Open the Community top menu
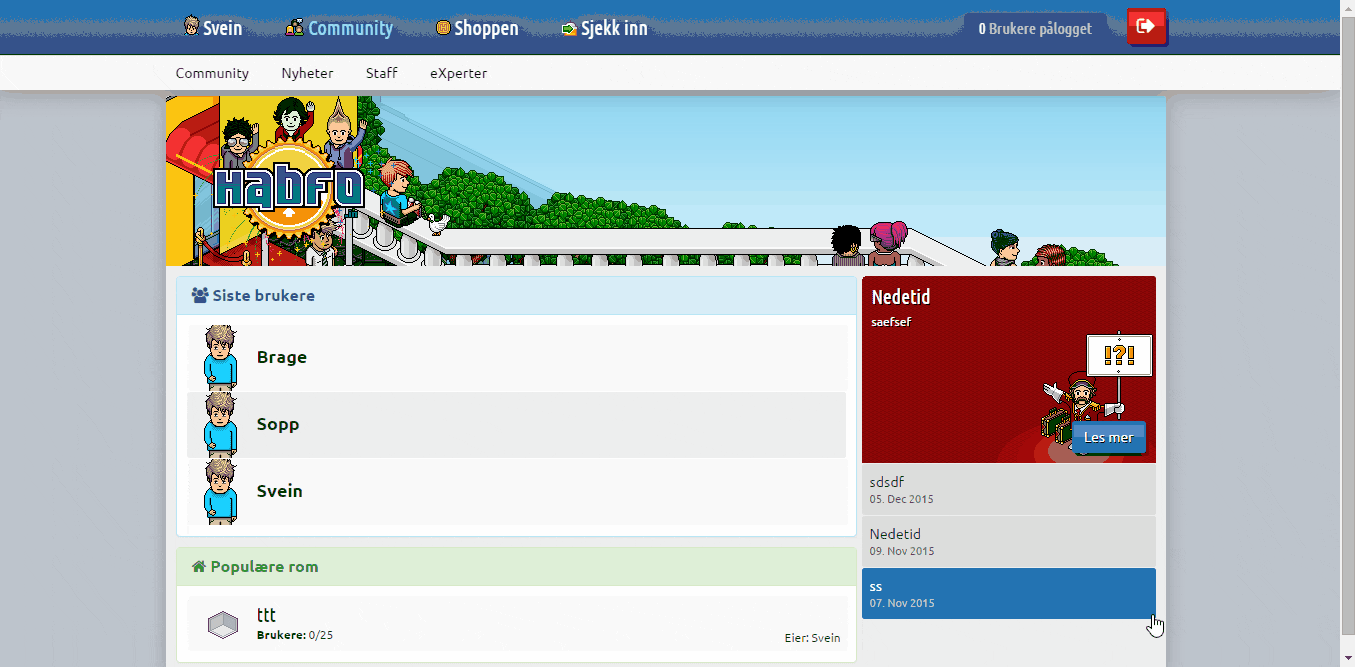Screen dimensions: 1355x667 [339, 28]
